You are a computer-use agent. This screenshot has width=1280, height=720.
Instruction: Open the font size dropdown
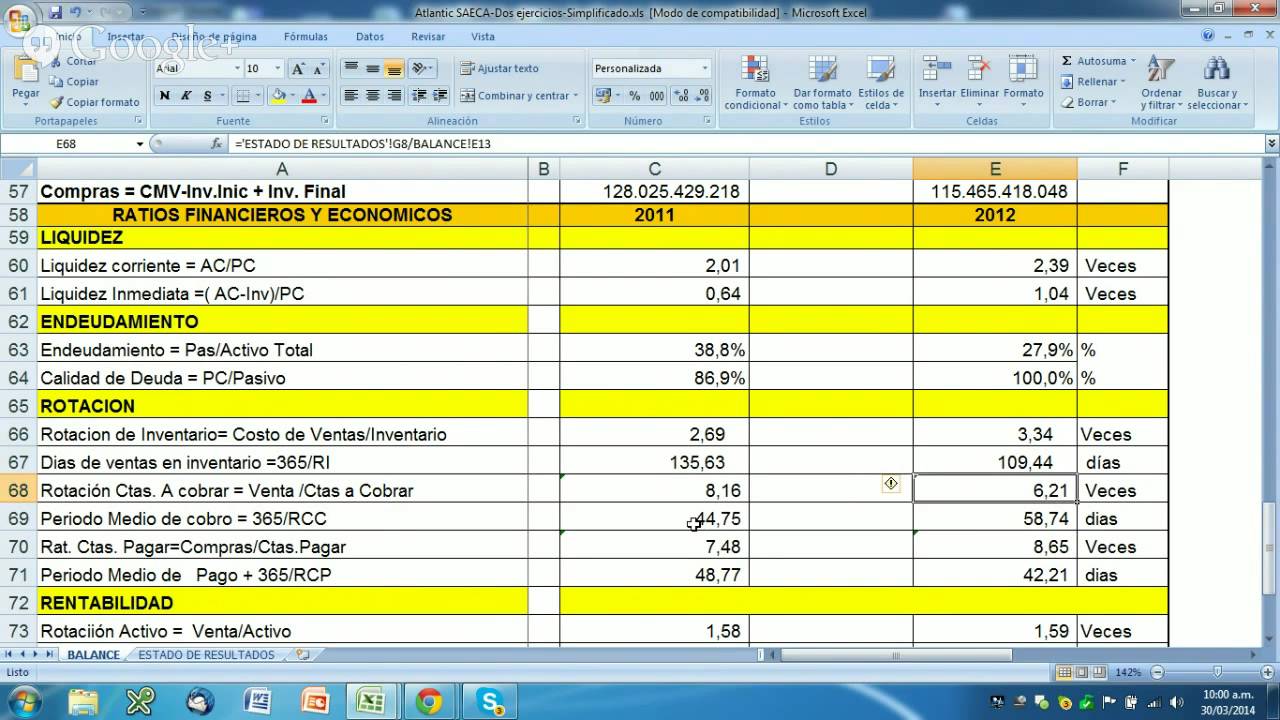[279, 68]
